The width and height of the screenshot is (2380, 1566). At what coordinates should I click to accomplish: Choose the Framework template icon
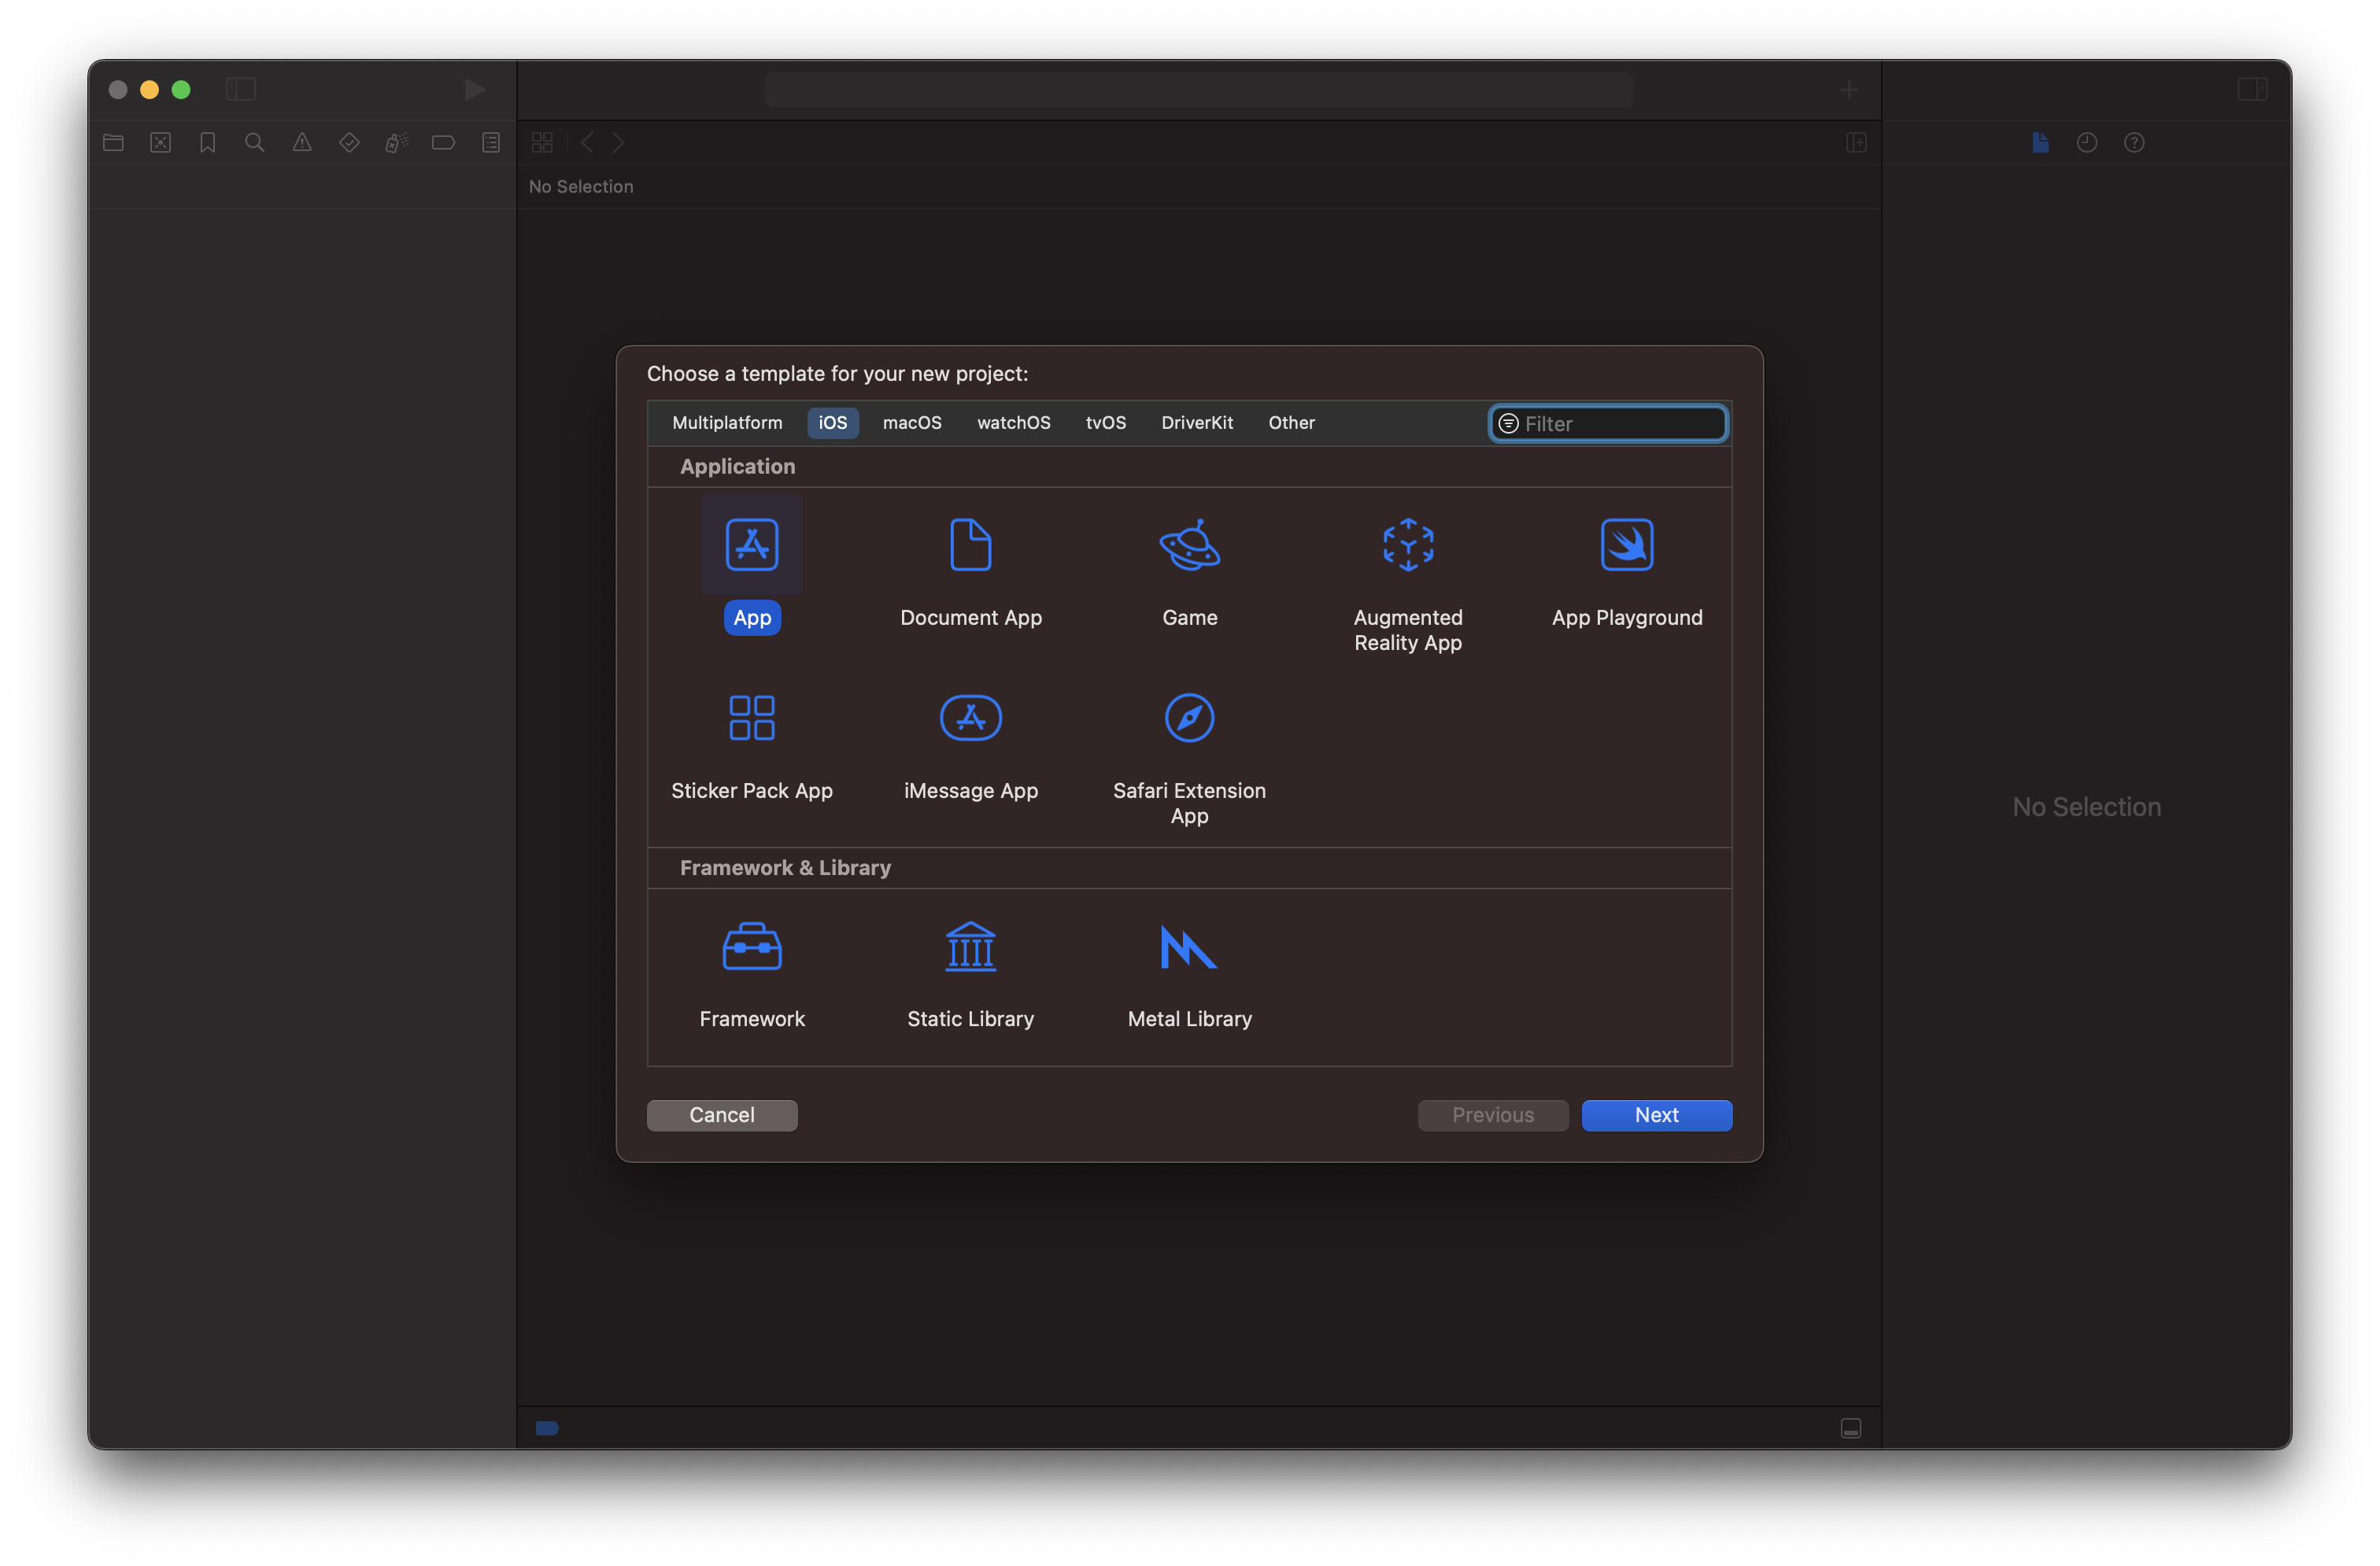pyautogui.click(x=752, y=946)
